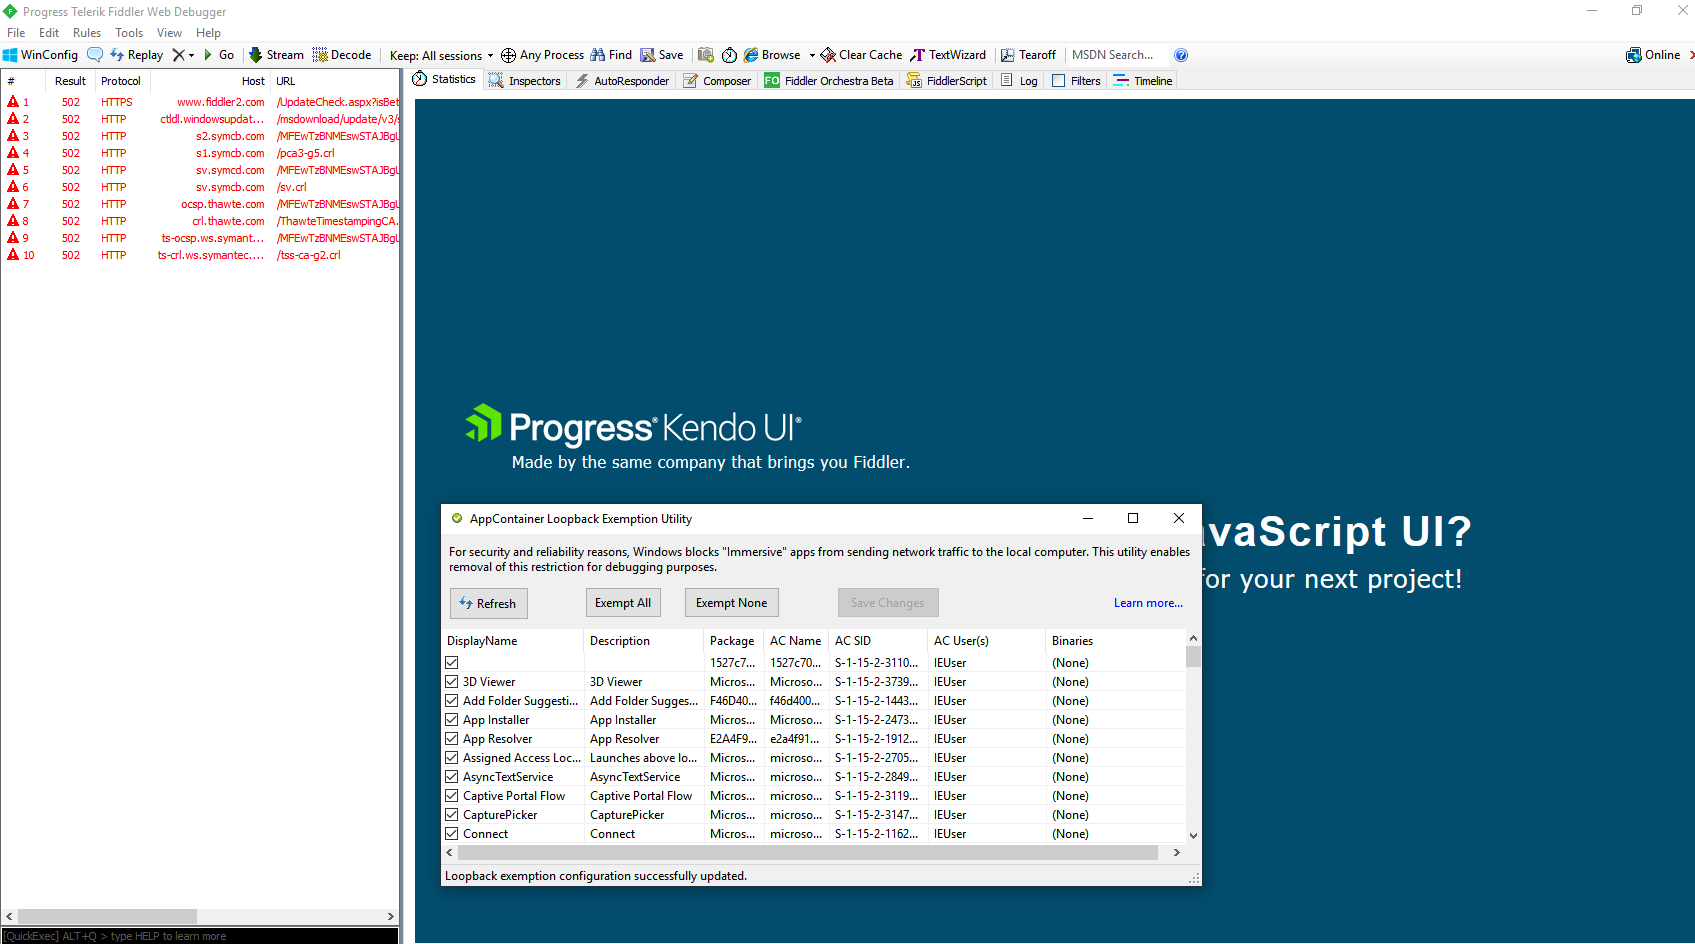Switch to the Log tab
This screenshot has height=944, width=1695.
point(1019,81)
